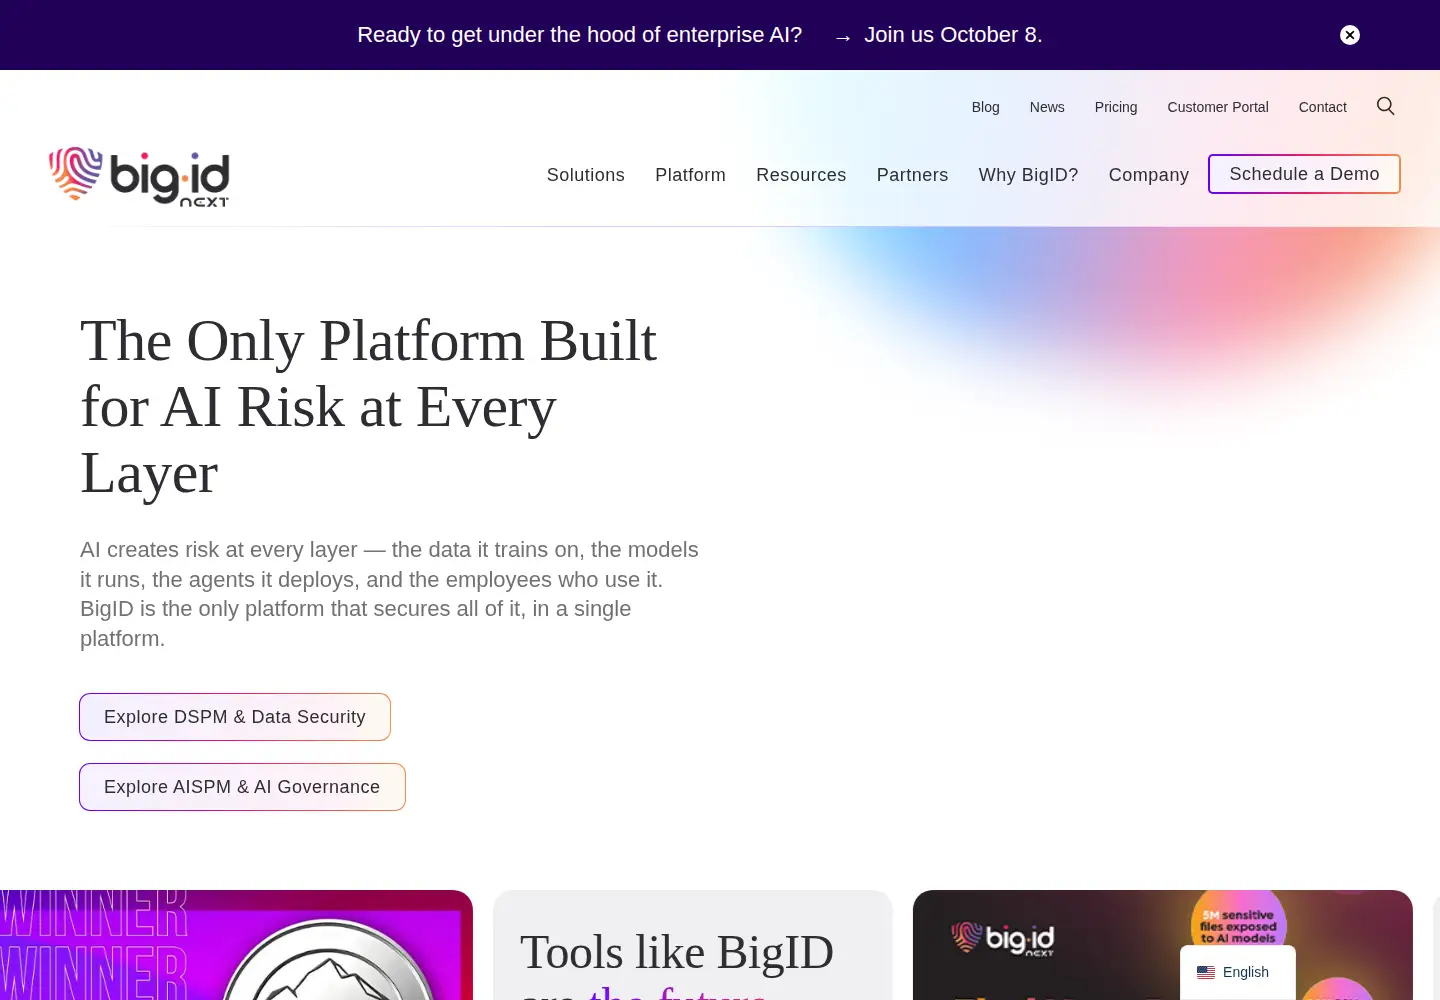Viewport: 1440px width, 1000px height.
Task: Open the Customer Portal link
Action: tap(1218, 107)
